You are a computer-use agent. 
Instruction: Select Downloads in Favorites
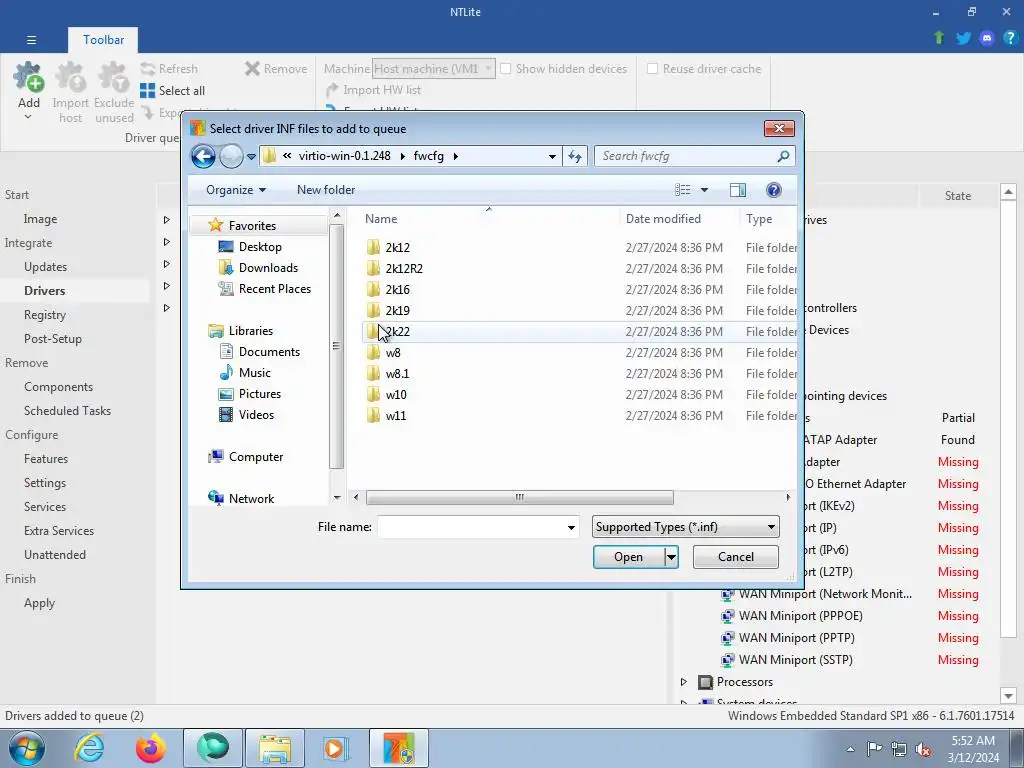(x=268, y=268)
